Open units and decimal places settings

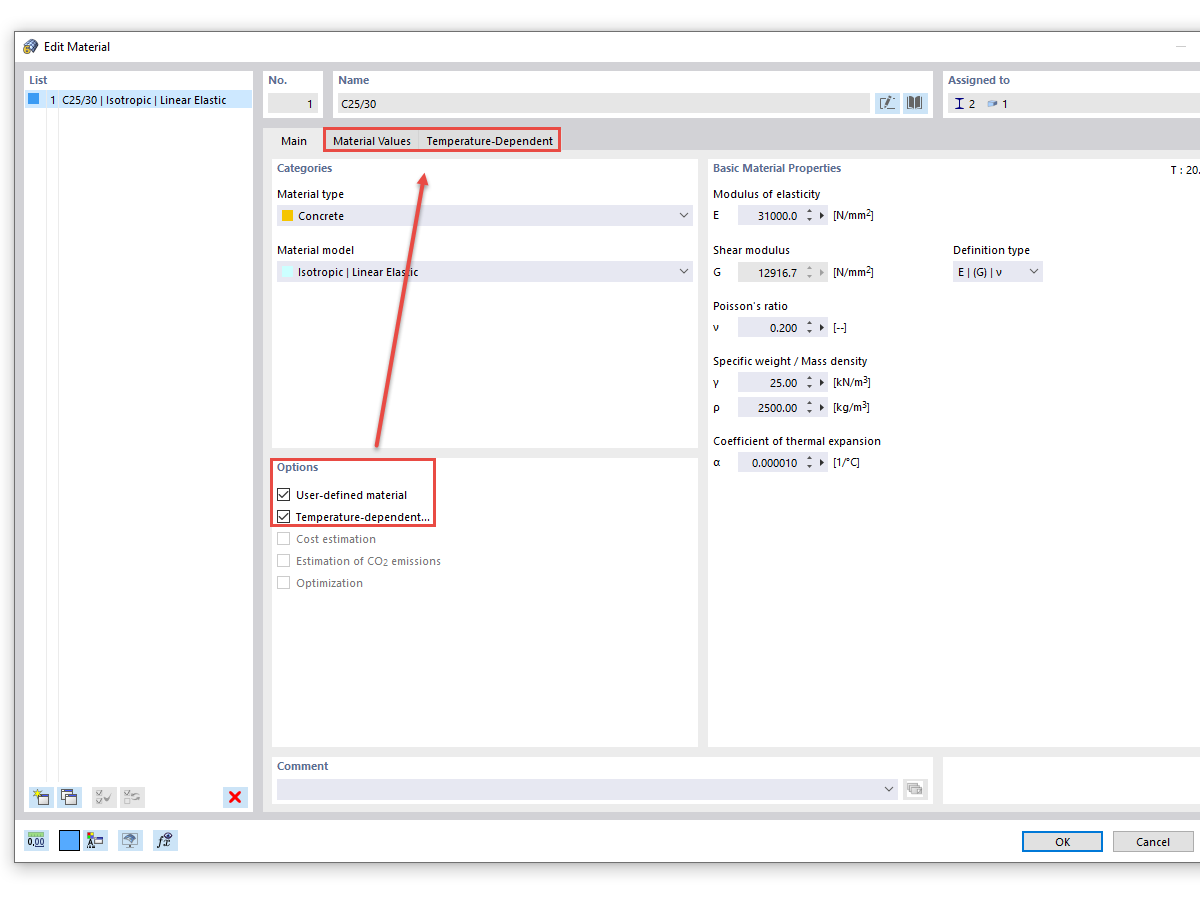point(36,840)
